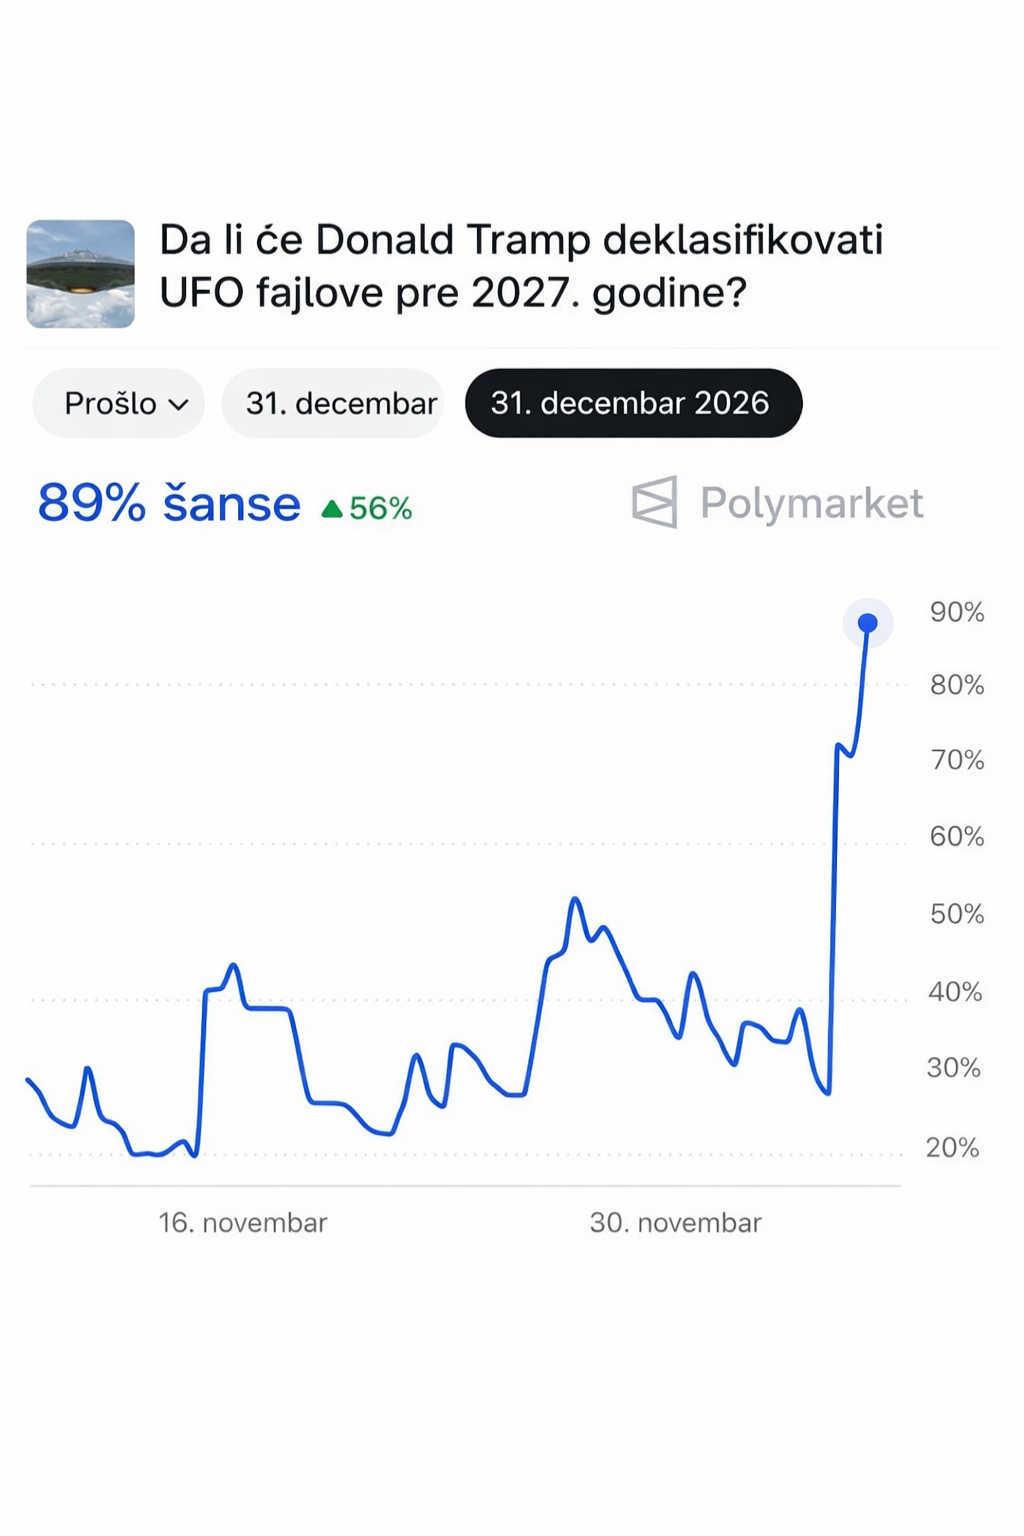This screenshot has height=1536, width=1024.
Task: Select the blue endpoint dot on the chart
Action: click(868, 623)
